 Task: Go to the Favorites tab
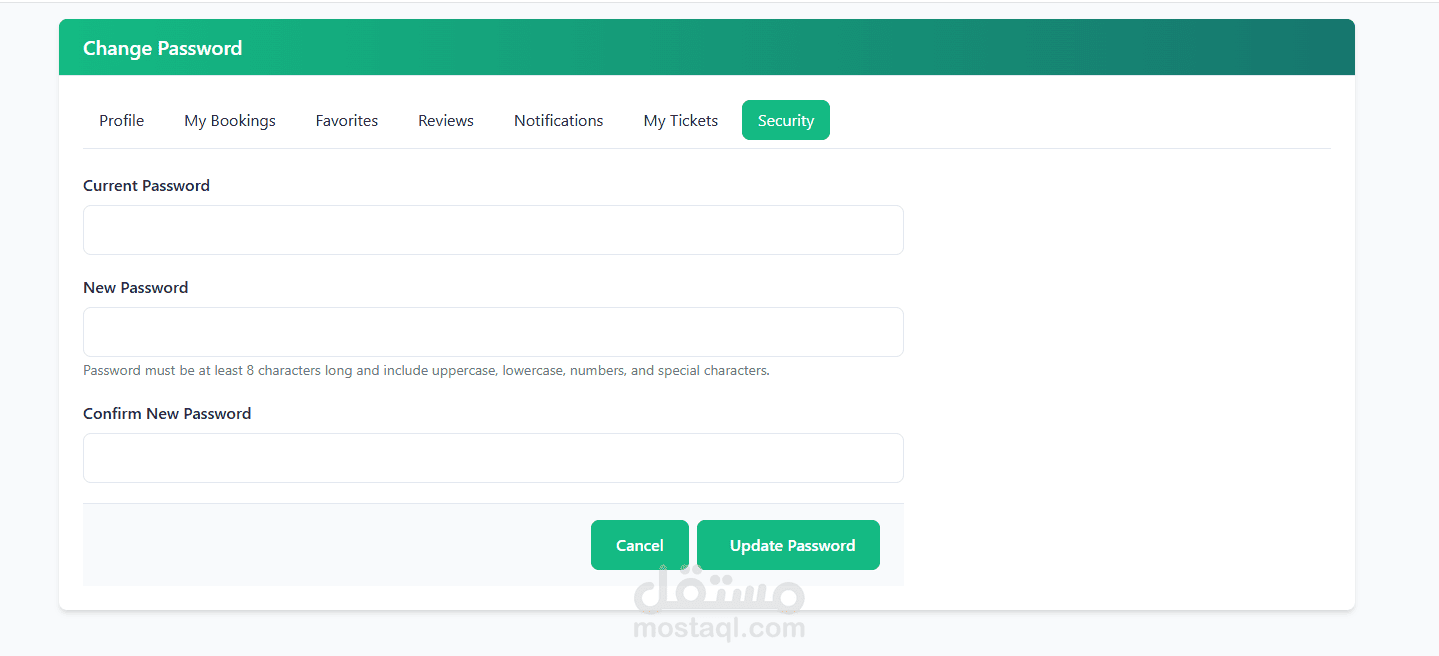(x=347, y=120)
